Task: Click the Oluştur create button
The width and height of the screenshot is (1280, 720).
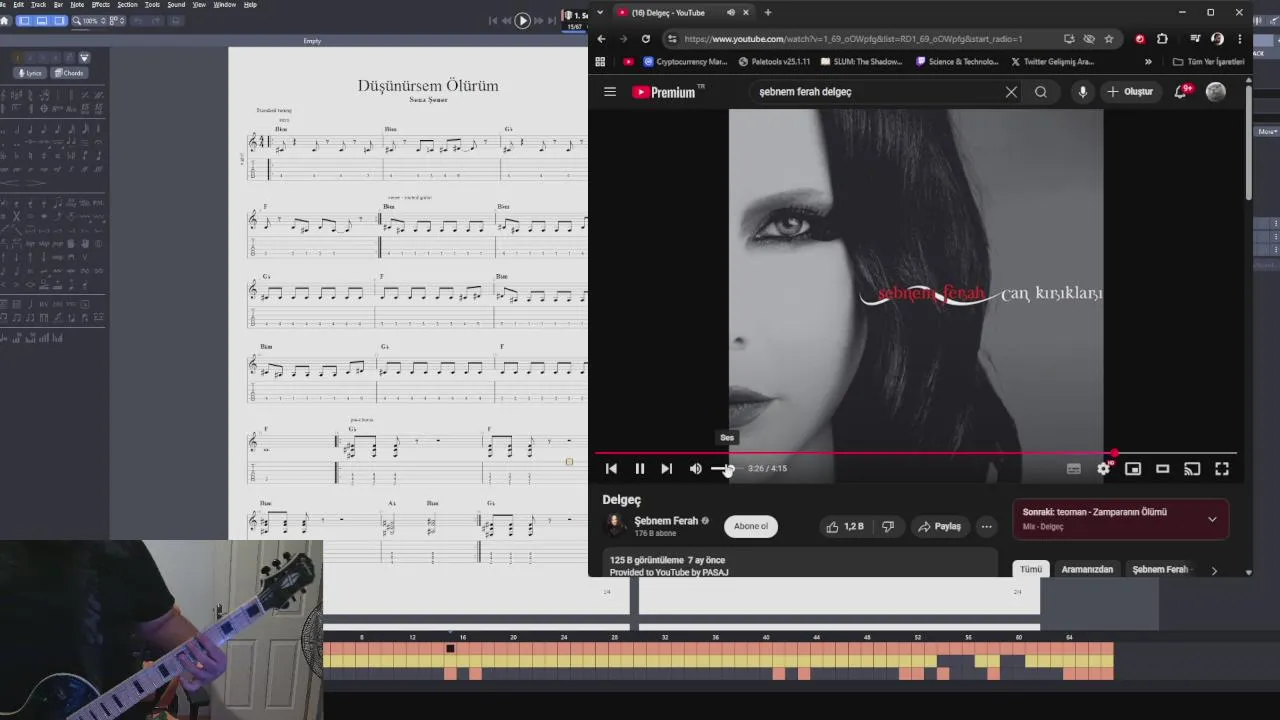Action: pos(1130,92)
